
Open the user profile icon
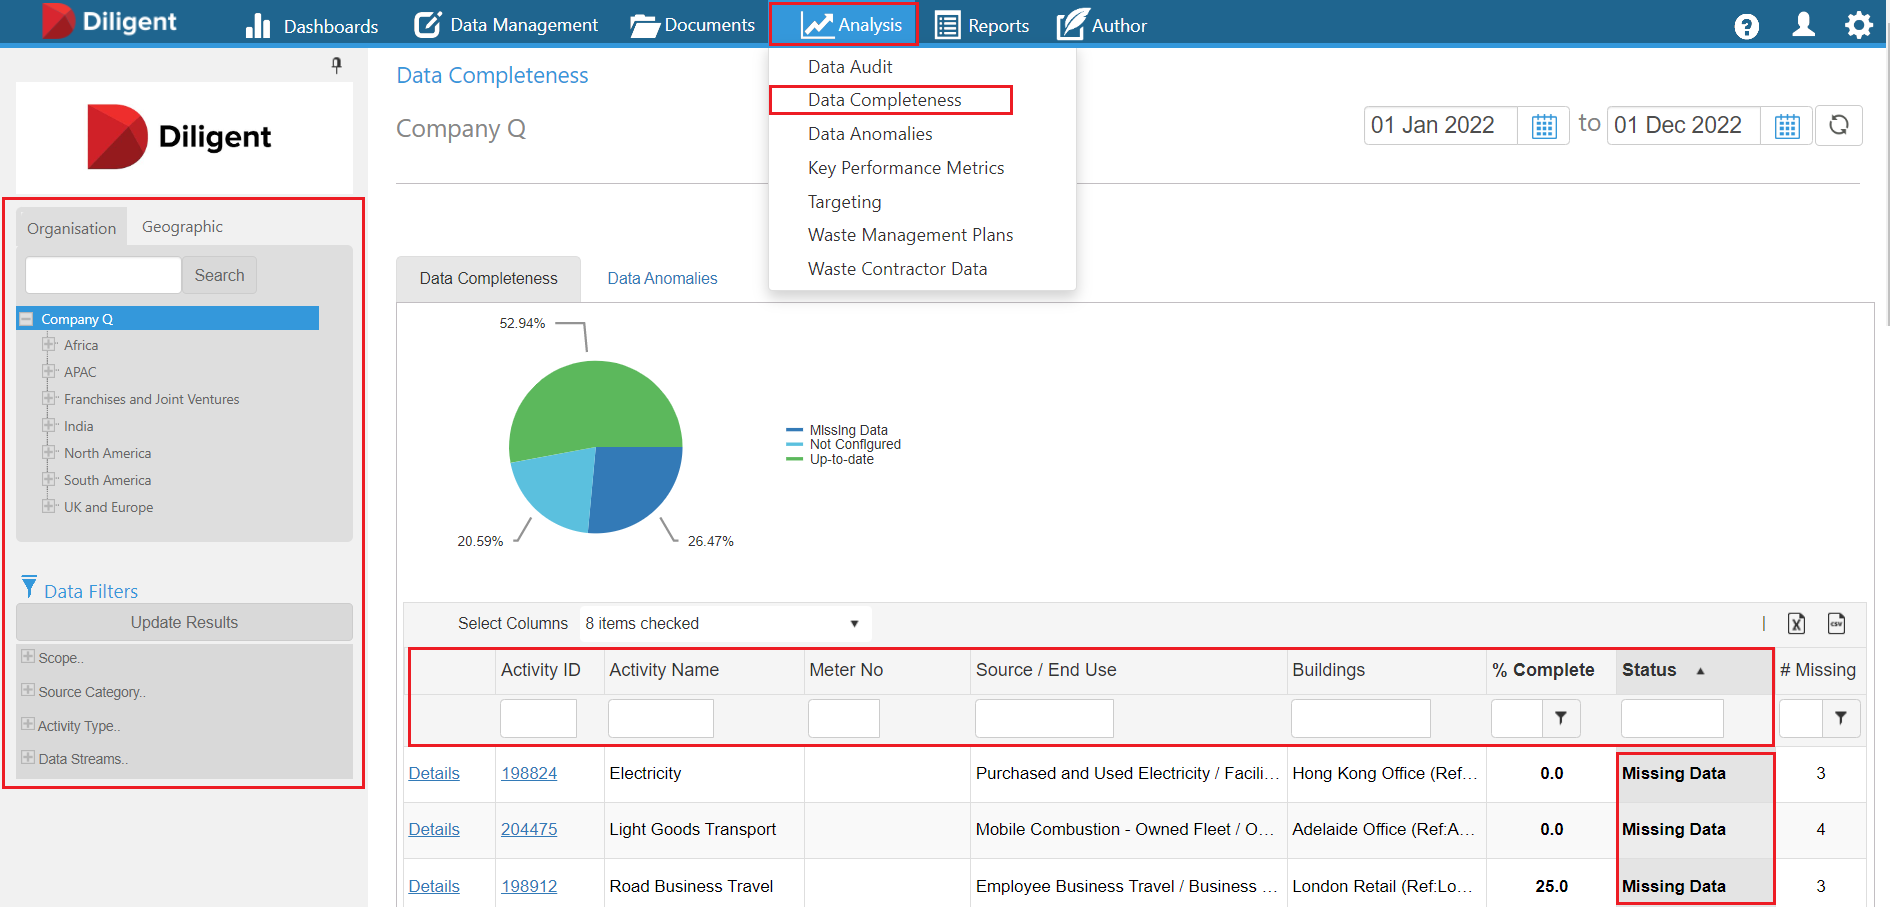(1803, 25)
